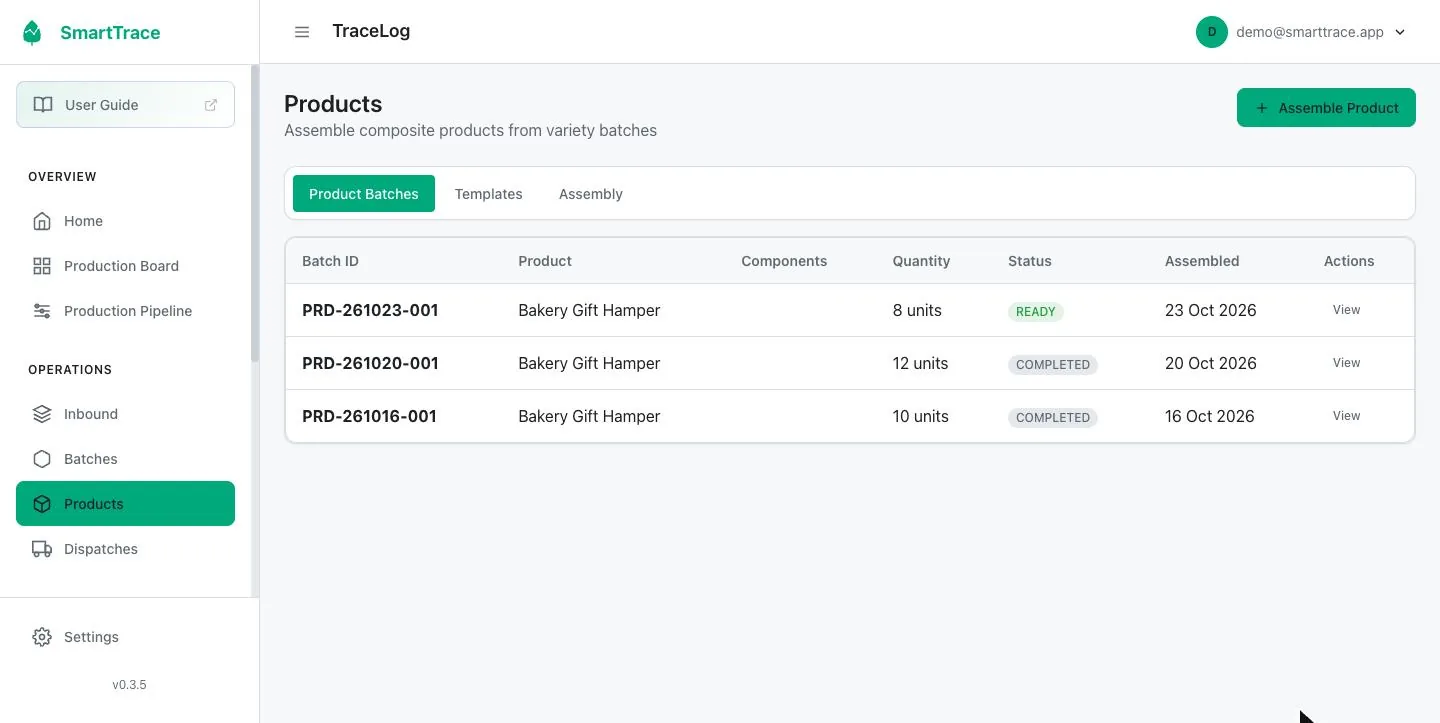
Task: Click the User Guide book icon
Action: (x=43, y=105)
